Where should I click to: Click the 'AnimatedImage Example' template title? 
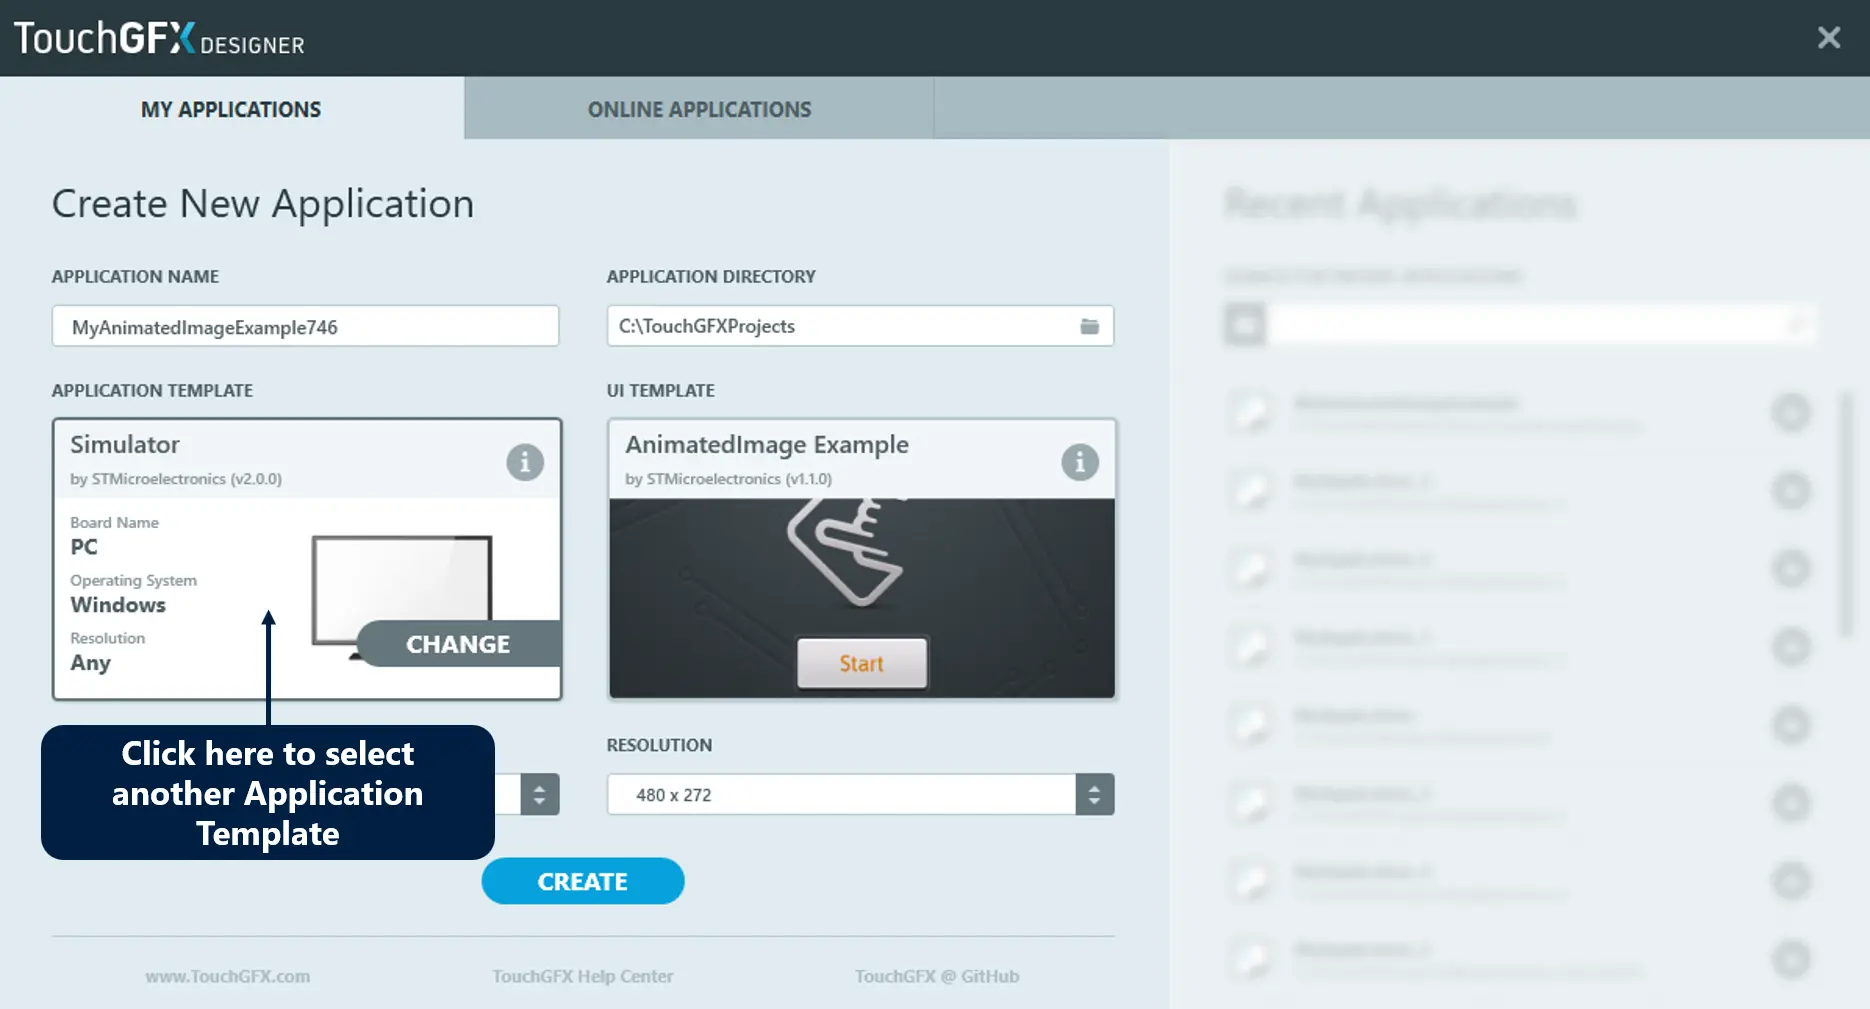(767, 444)
